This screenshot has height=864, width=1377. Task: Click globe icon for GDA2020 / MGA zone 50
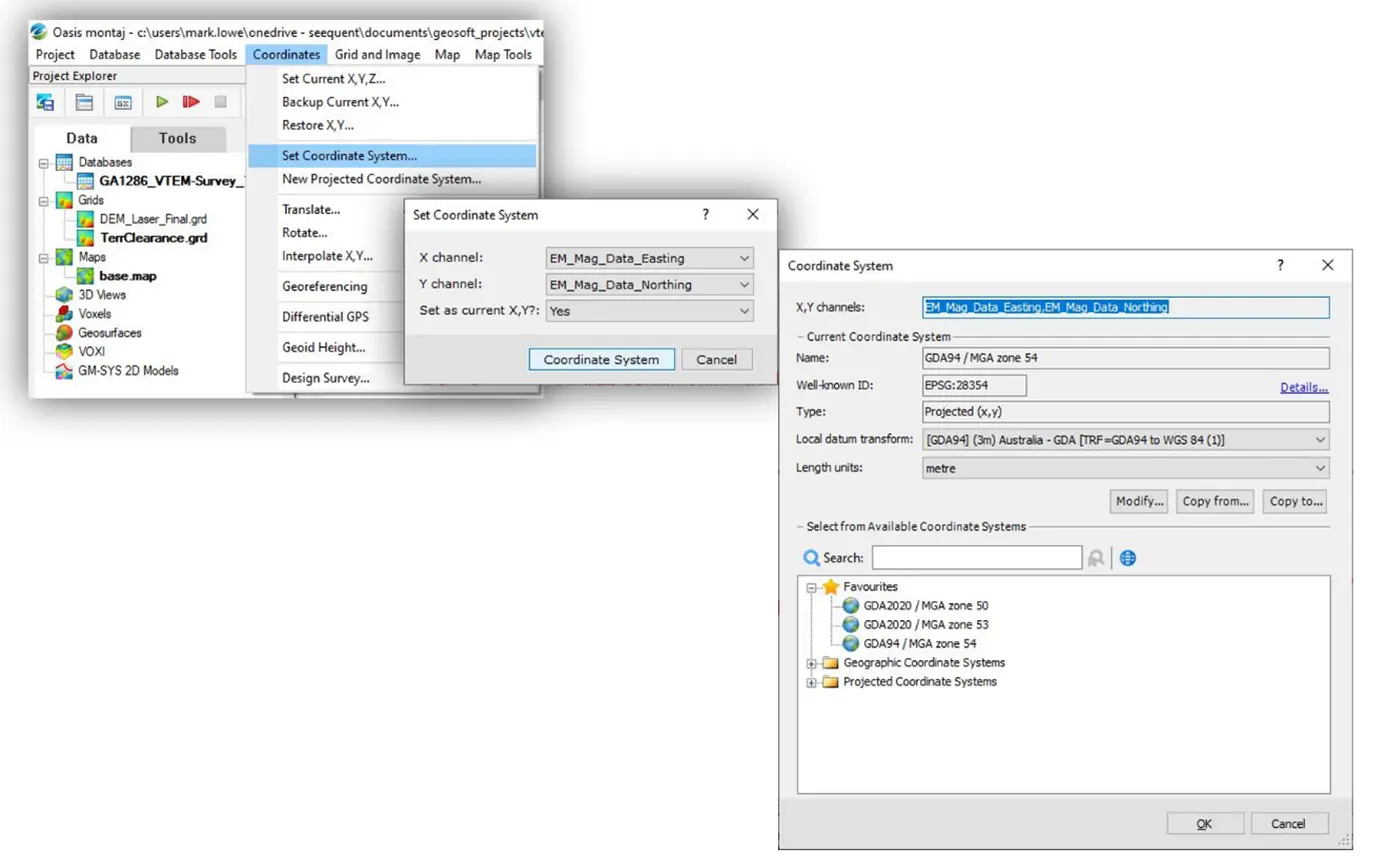click(x=851, y=606)
